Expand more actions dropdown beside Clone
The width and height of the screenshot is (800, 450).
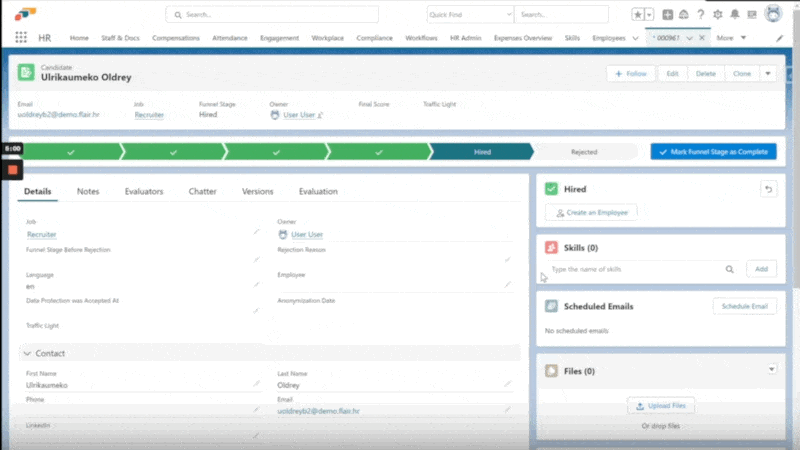coord(768,74)
